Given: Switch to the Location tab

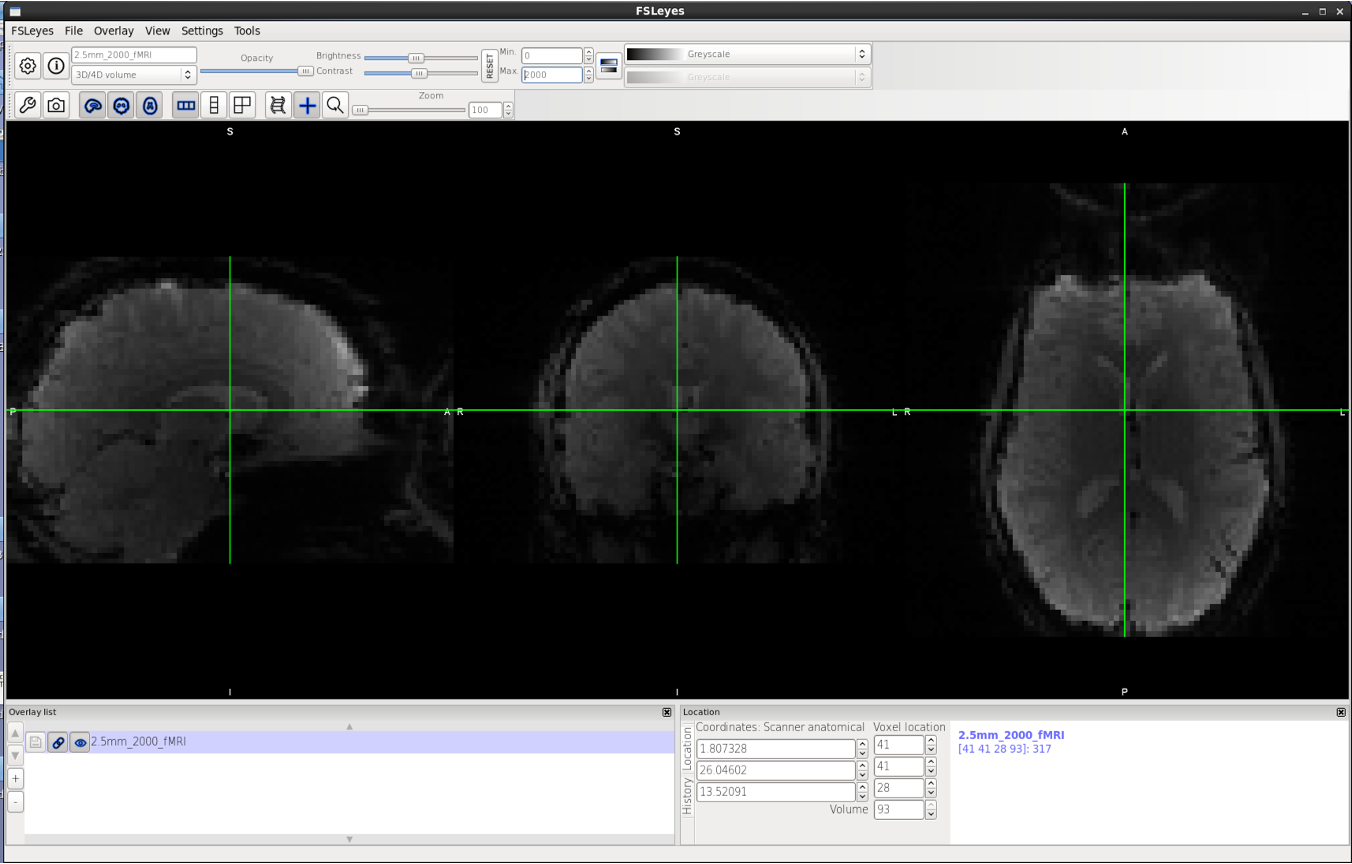Looking at the screenshot, I should tap(687, 747).
